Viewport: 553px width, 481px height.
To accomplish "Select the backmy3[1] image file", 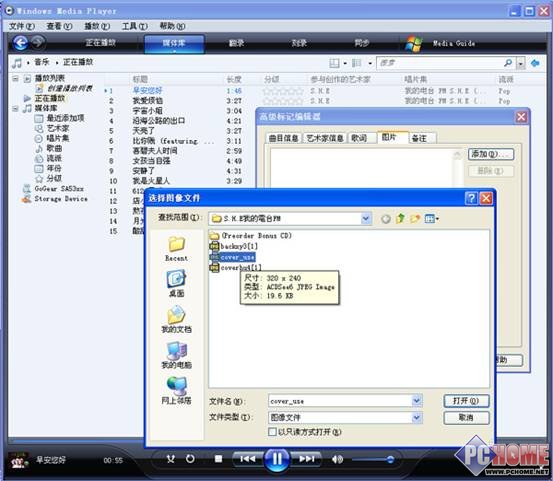I will click(x=234, y=246).
